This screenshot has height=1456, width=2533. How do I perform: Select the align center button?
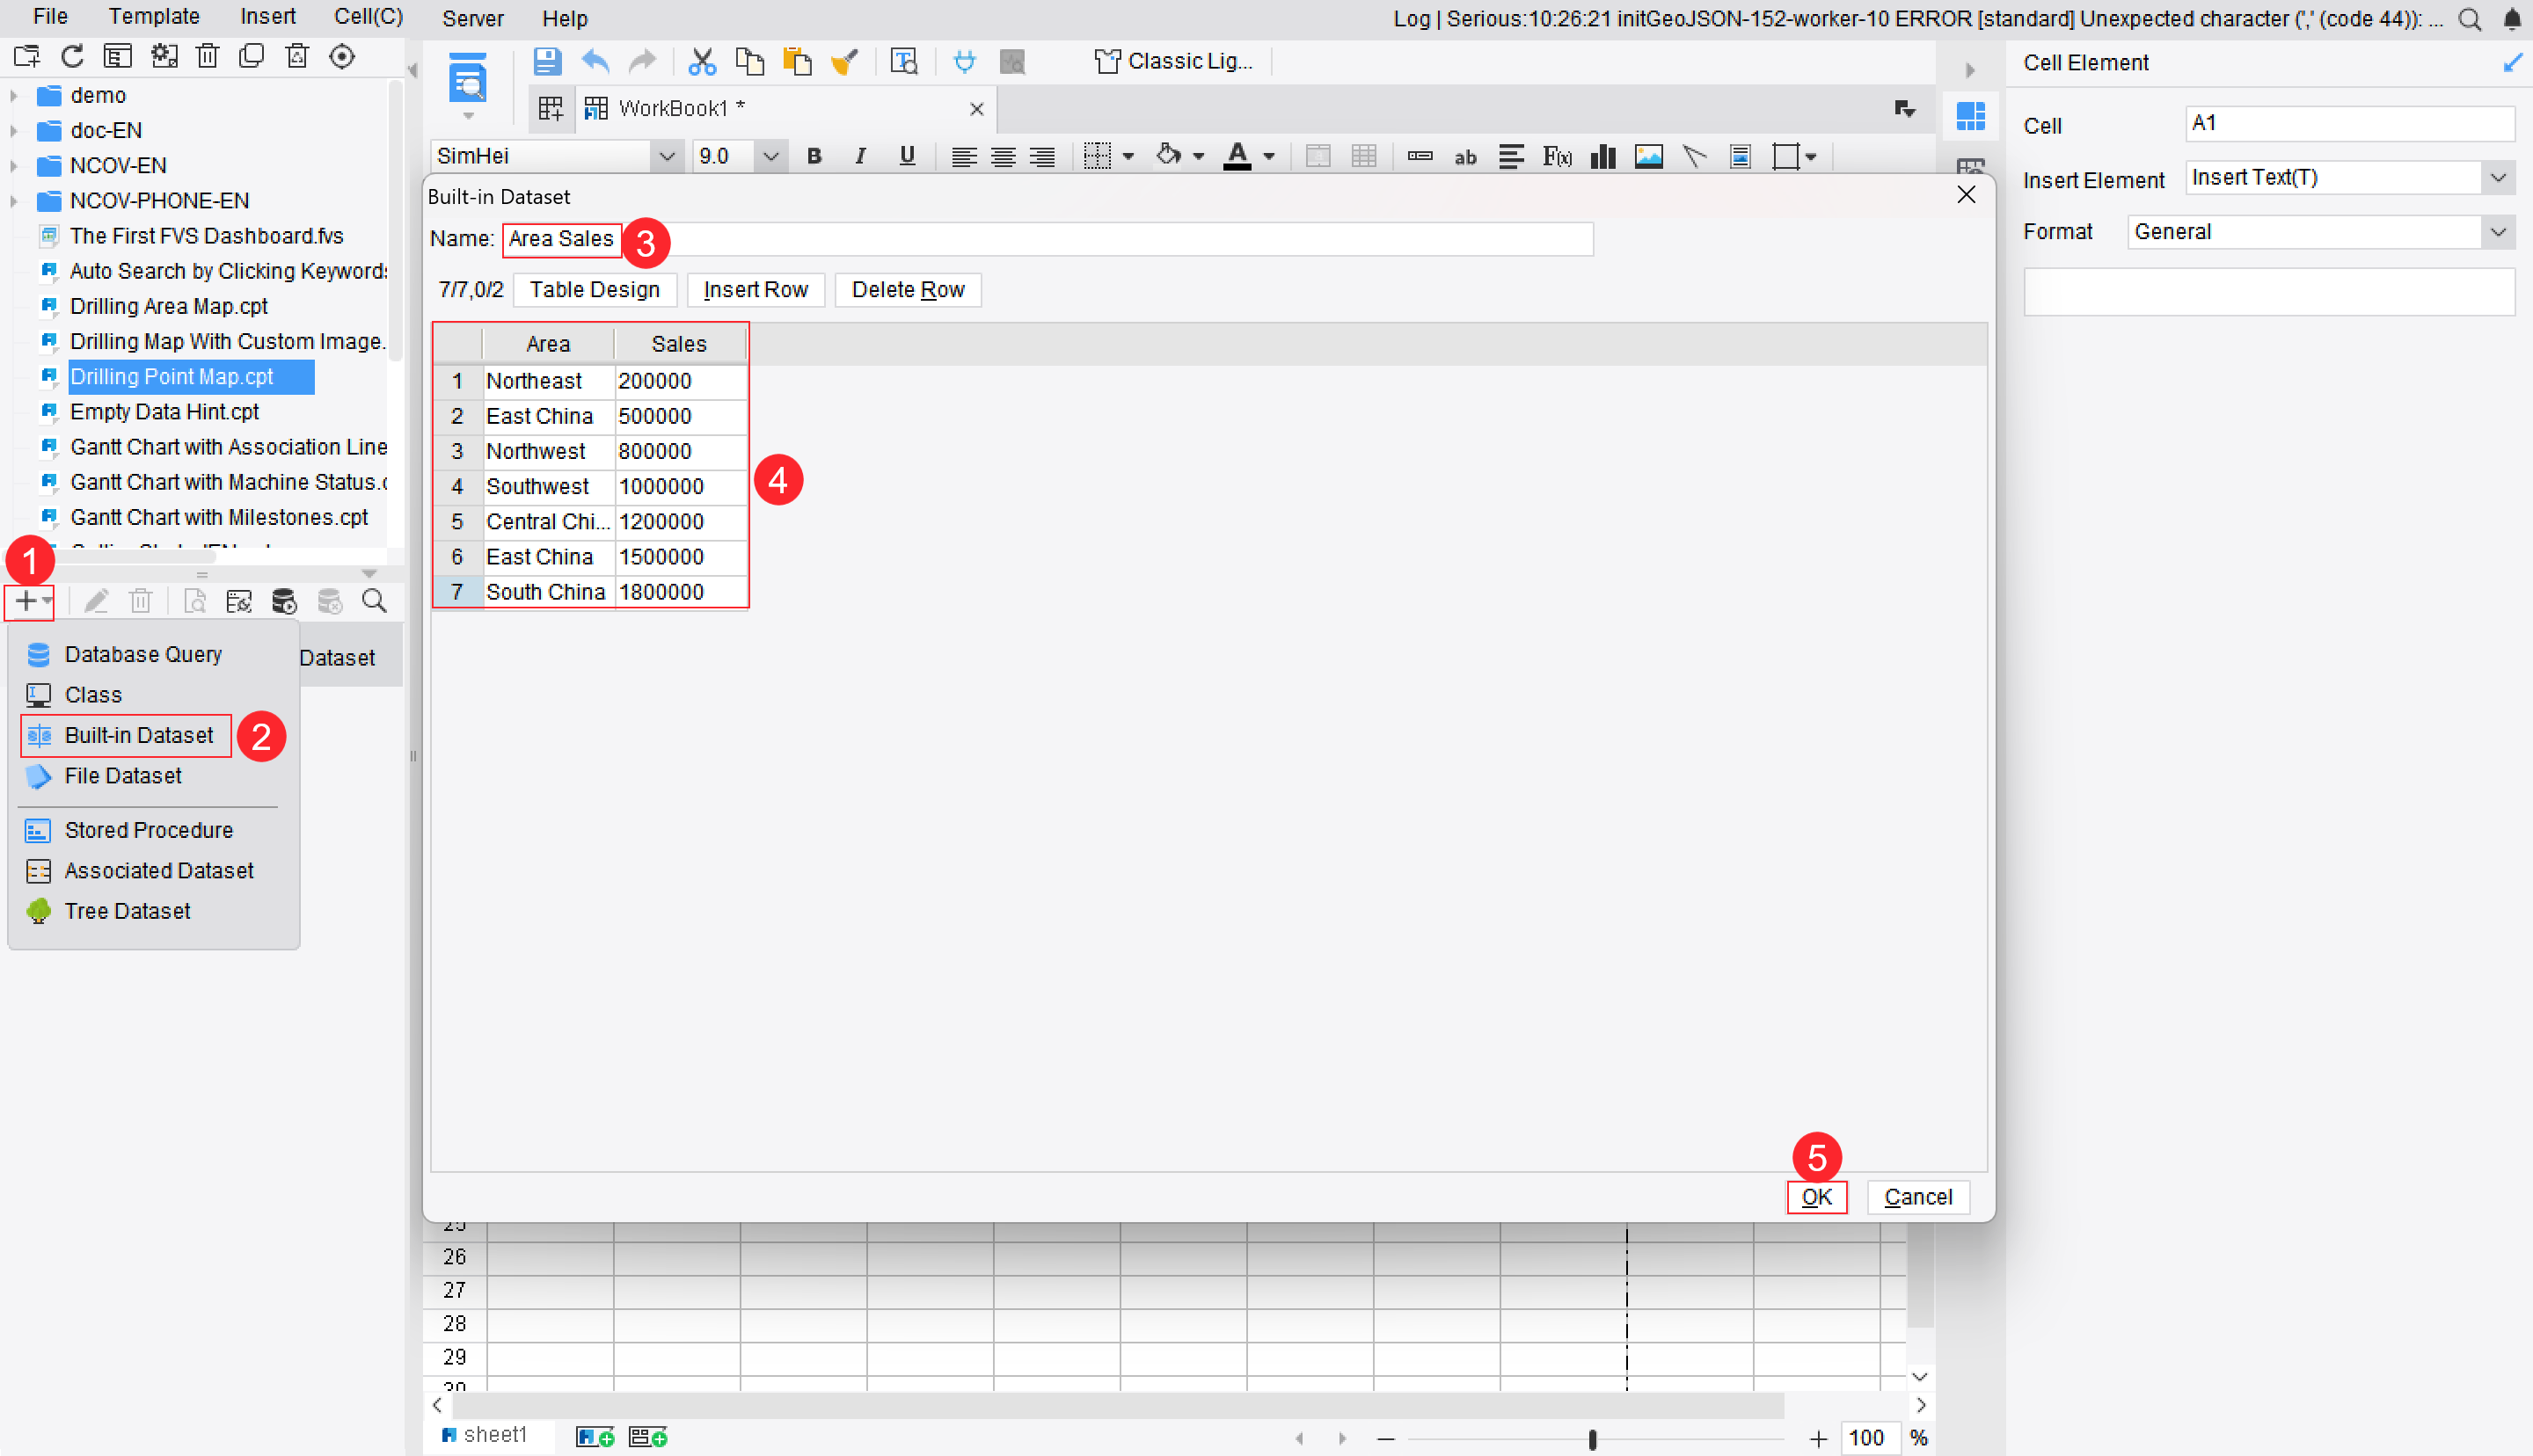coord(1003,156)
